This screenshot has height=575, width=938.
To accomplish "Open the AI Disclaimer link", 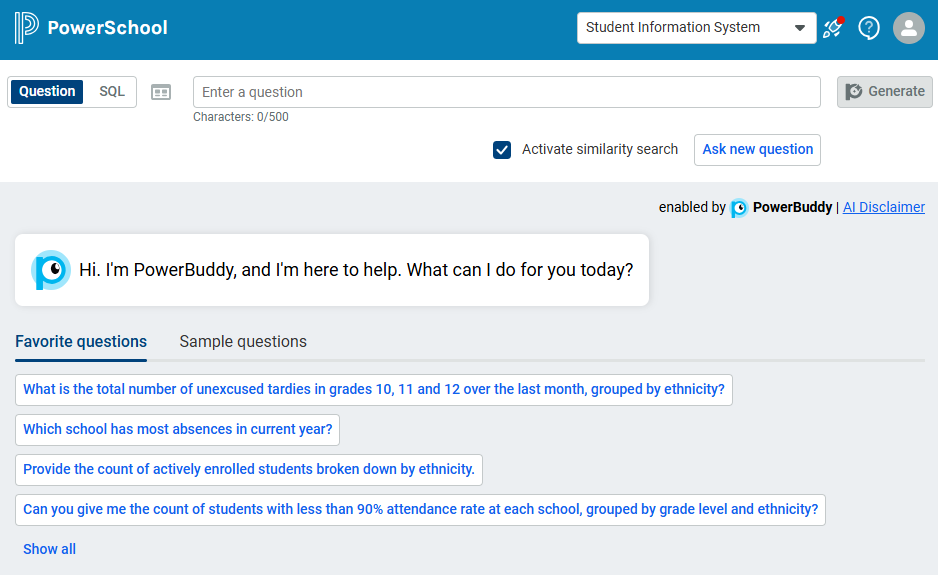I will pos(883,208).
